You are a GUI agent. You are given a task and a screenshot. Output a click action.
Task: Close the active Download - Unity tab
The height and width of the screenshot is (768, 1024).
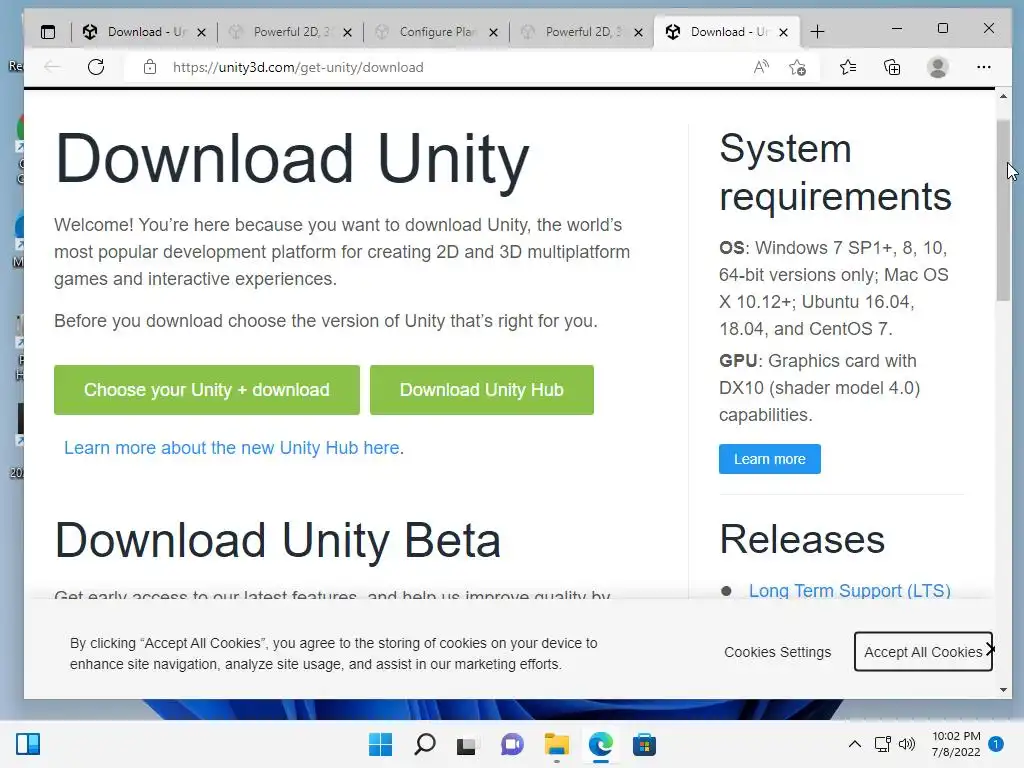point(784,32)
